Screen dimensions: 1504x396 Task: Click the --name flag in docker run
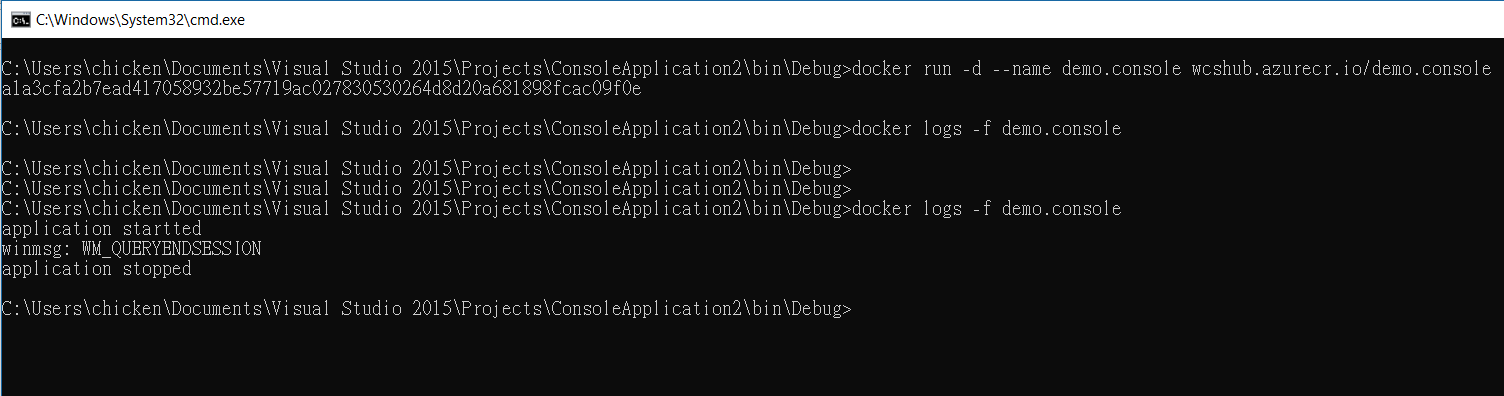click(x=1021, y=69)
